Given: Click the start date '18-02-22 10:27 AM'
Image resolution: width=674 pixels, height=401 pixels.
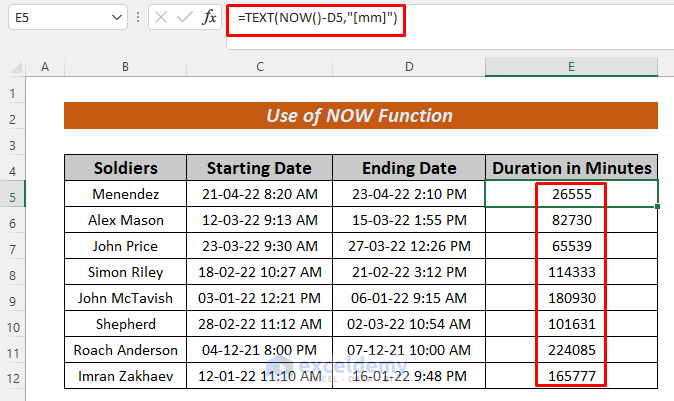Looking at the screenshot, I should (x=260, y=272).
